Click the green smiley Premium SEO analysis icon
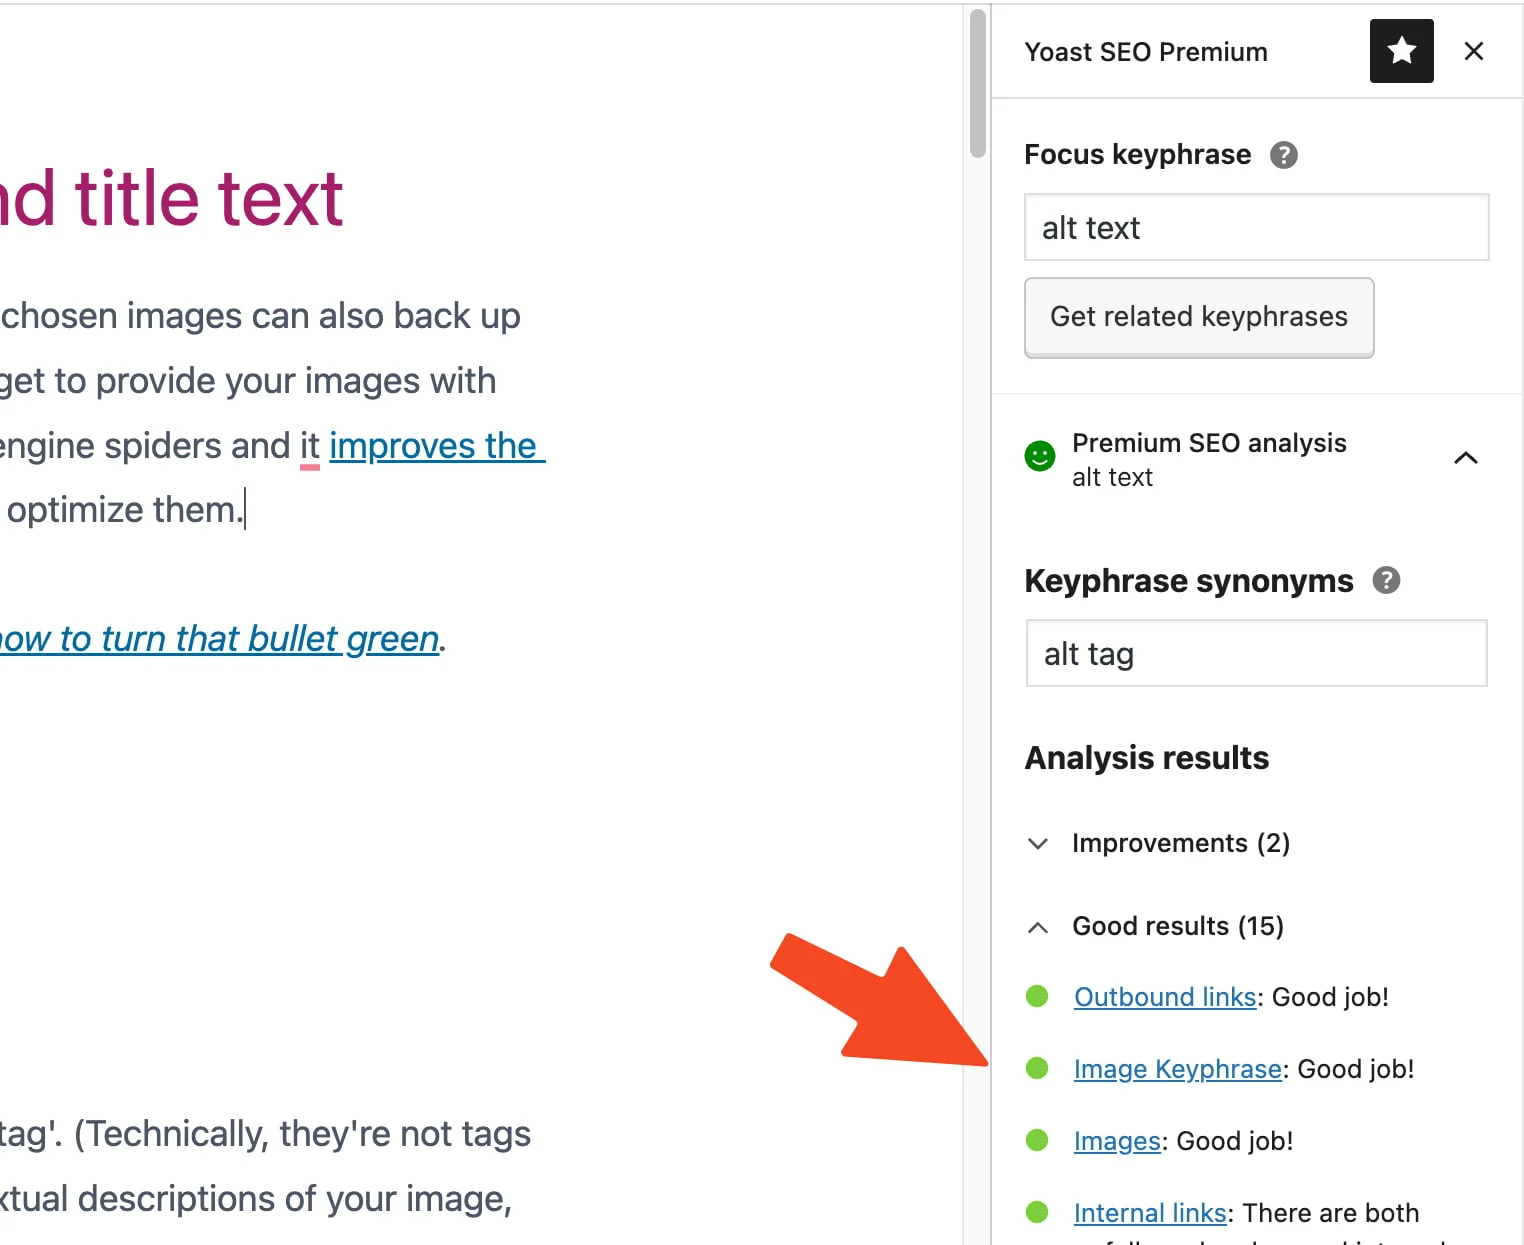This screenshot has width=1524, height=1245. click(1041, 455)
